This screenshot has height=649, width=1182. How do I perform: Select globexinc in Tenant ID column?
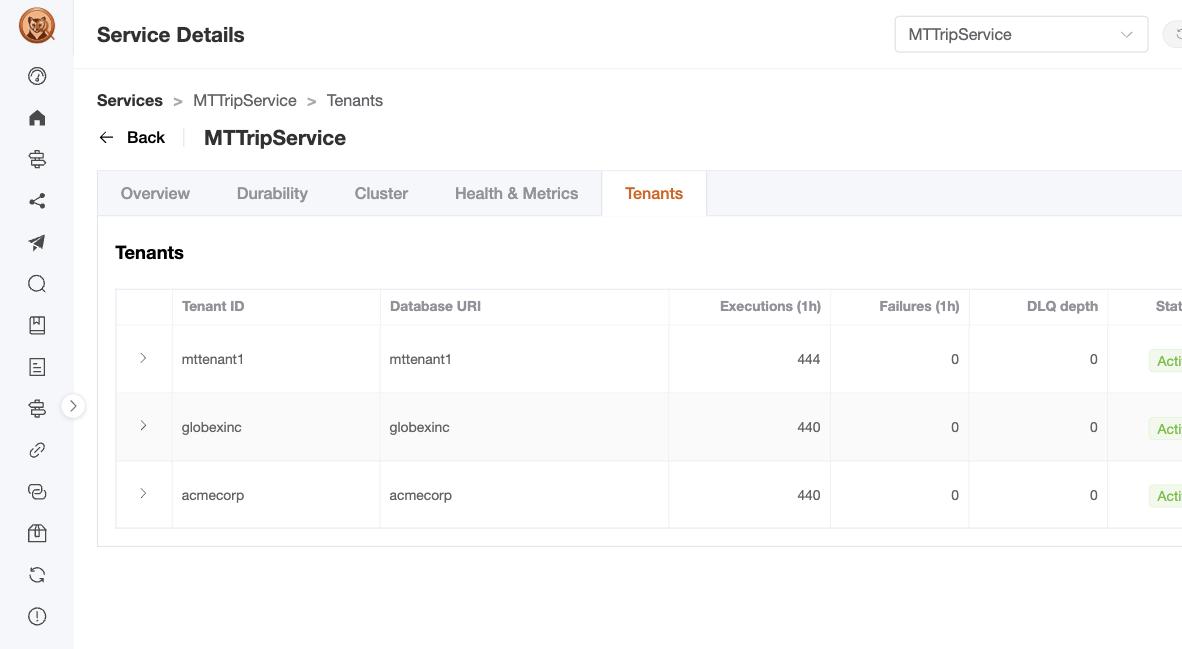212,427
